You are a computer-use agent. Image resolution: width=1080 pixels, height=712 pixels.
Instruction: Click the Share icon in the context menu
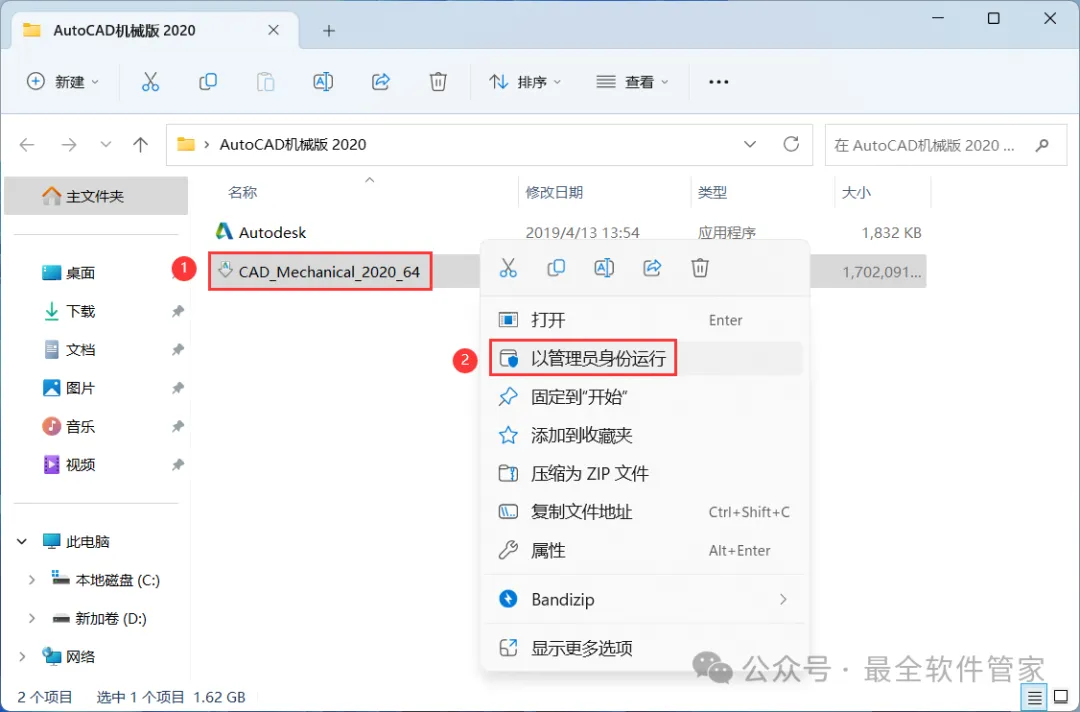pyautogui.click(x=652, y=268)
